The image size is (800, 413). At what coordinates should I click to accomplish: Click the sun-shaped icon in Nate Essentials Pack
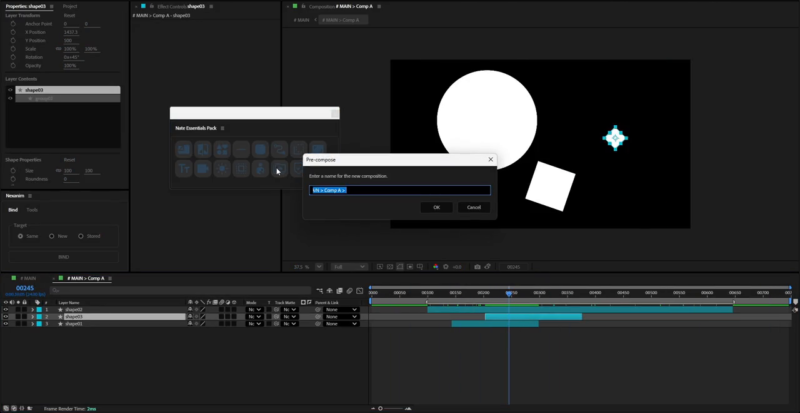pos(222,168)
